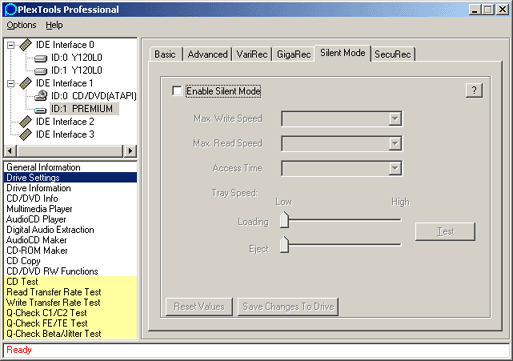Click the tray speed Test button
Screen dimensions: 513x361
point(445,231)
